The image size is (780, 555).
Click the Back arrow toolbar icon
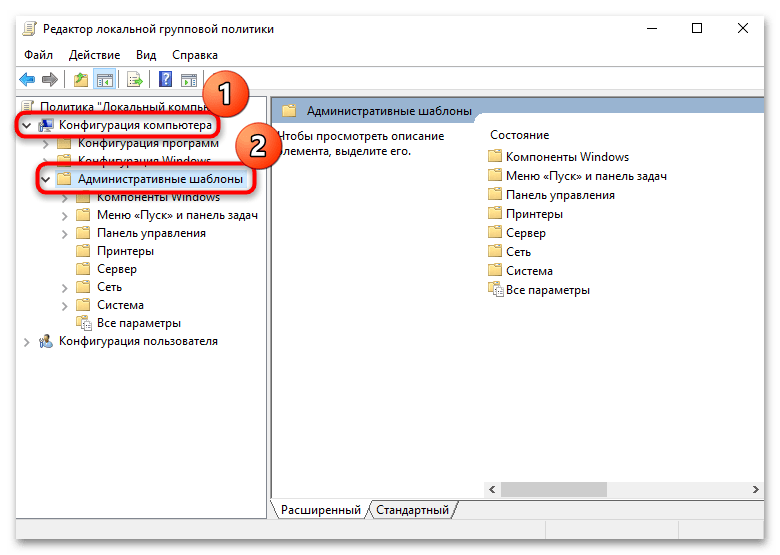pos(27,79)
